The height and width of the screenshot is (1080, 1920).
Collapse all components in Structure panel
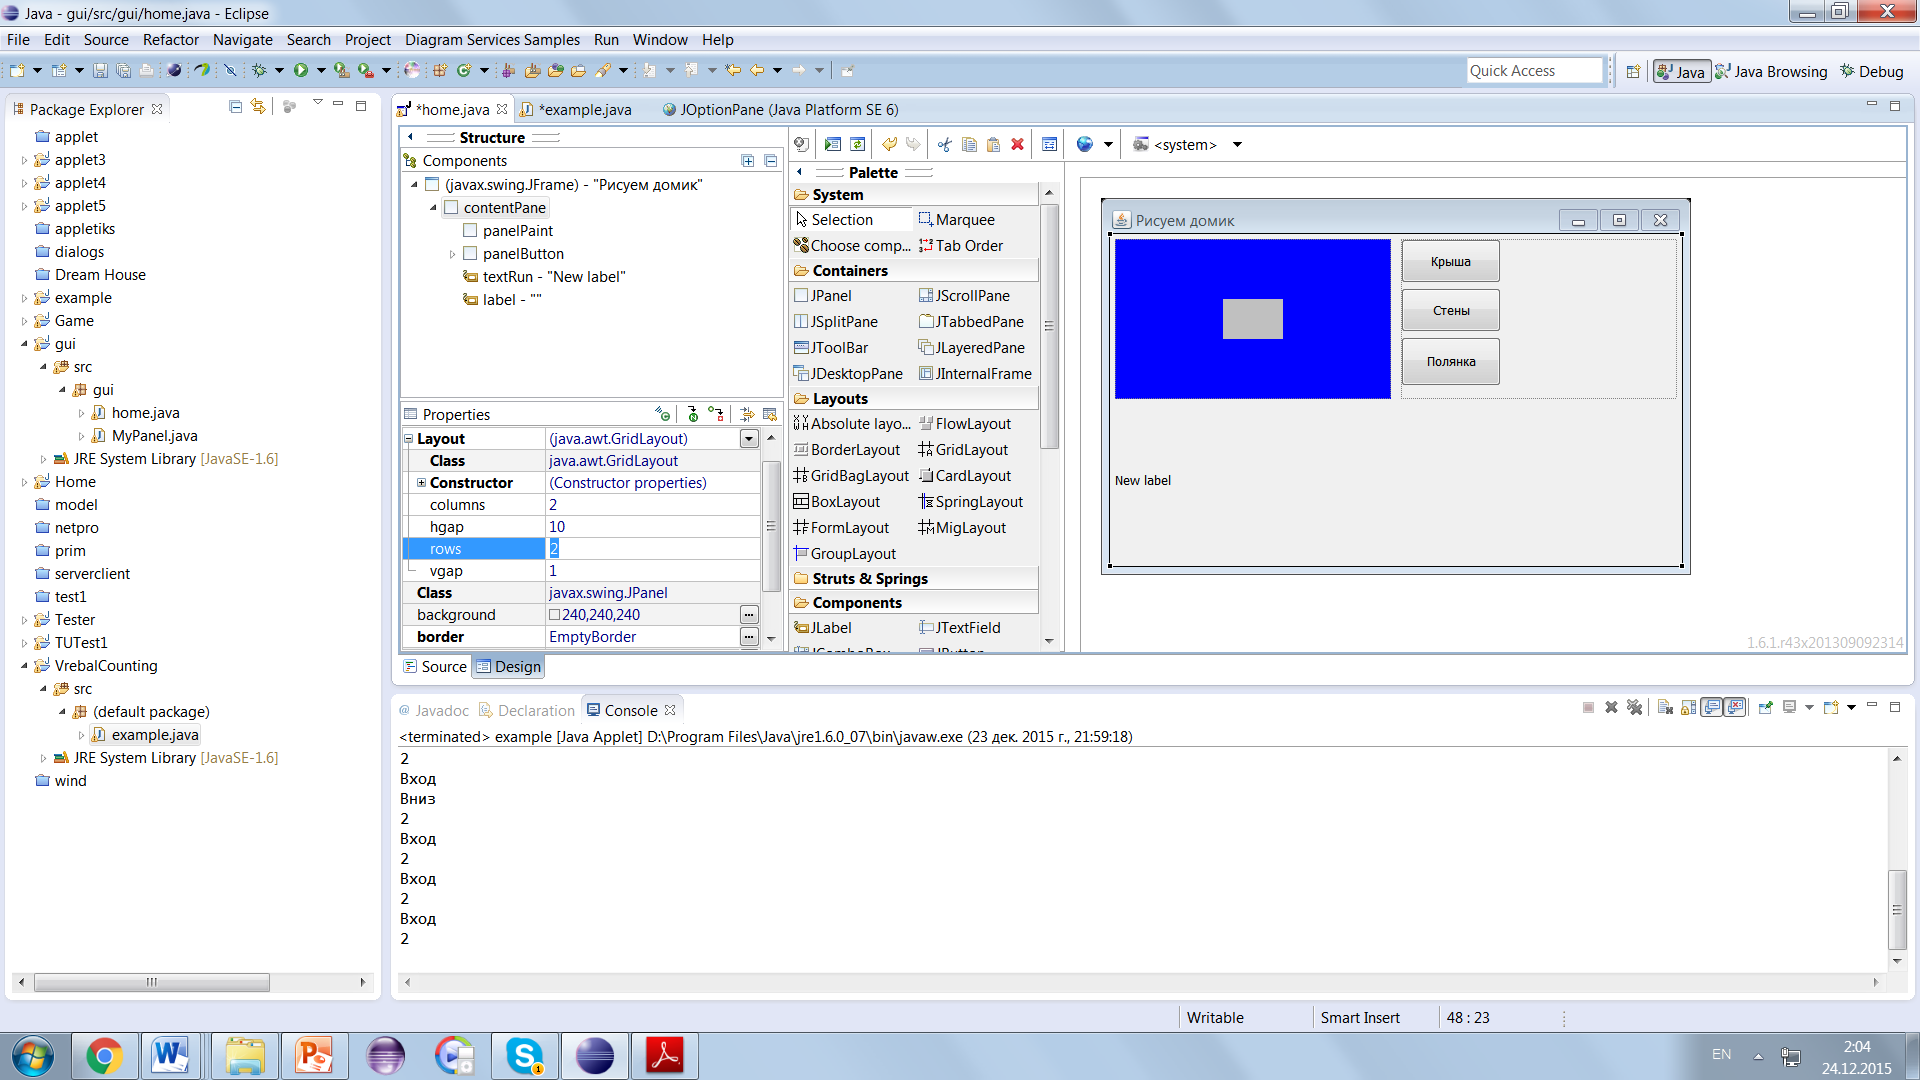(x=771, y=161)
